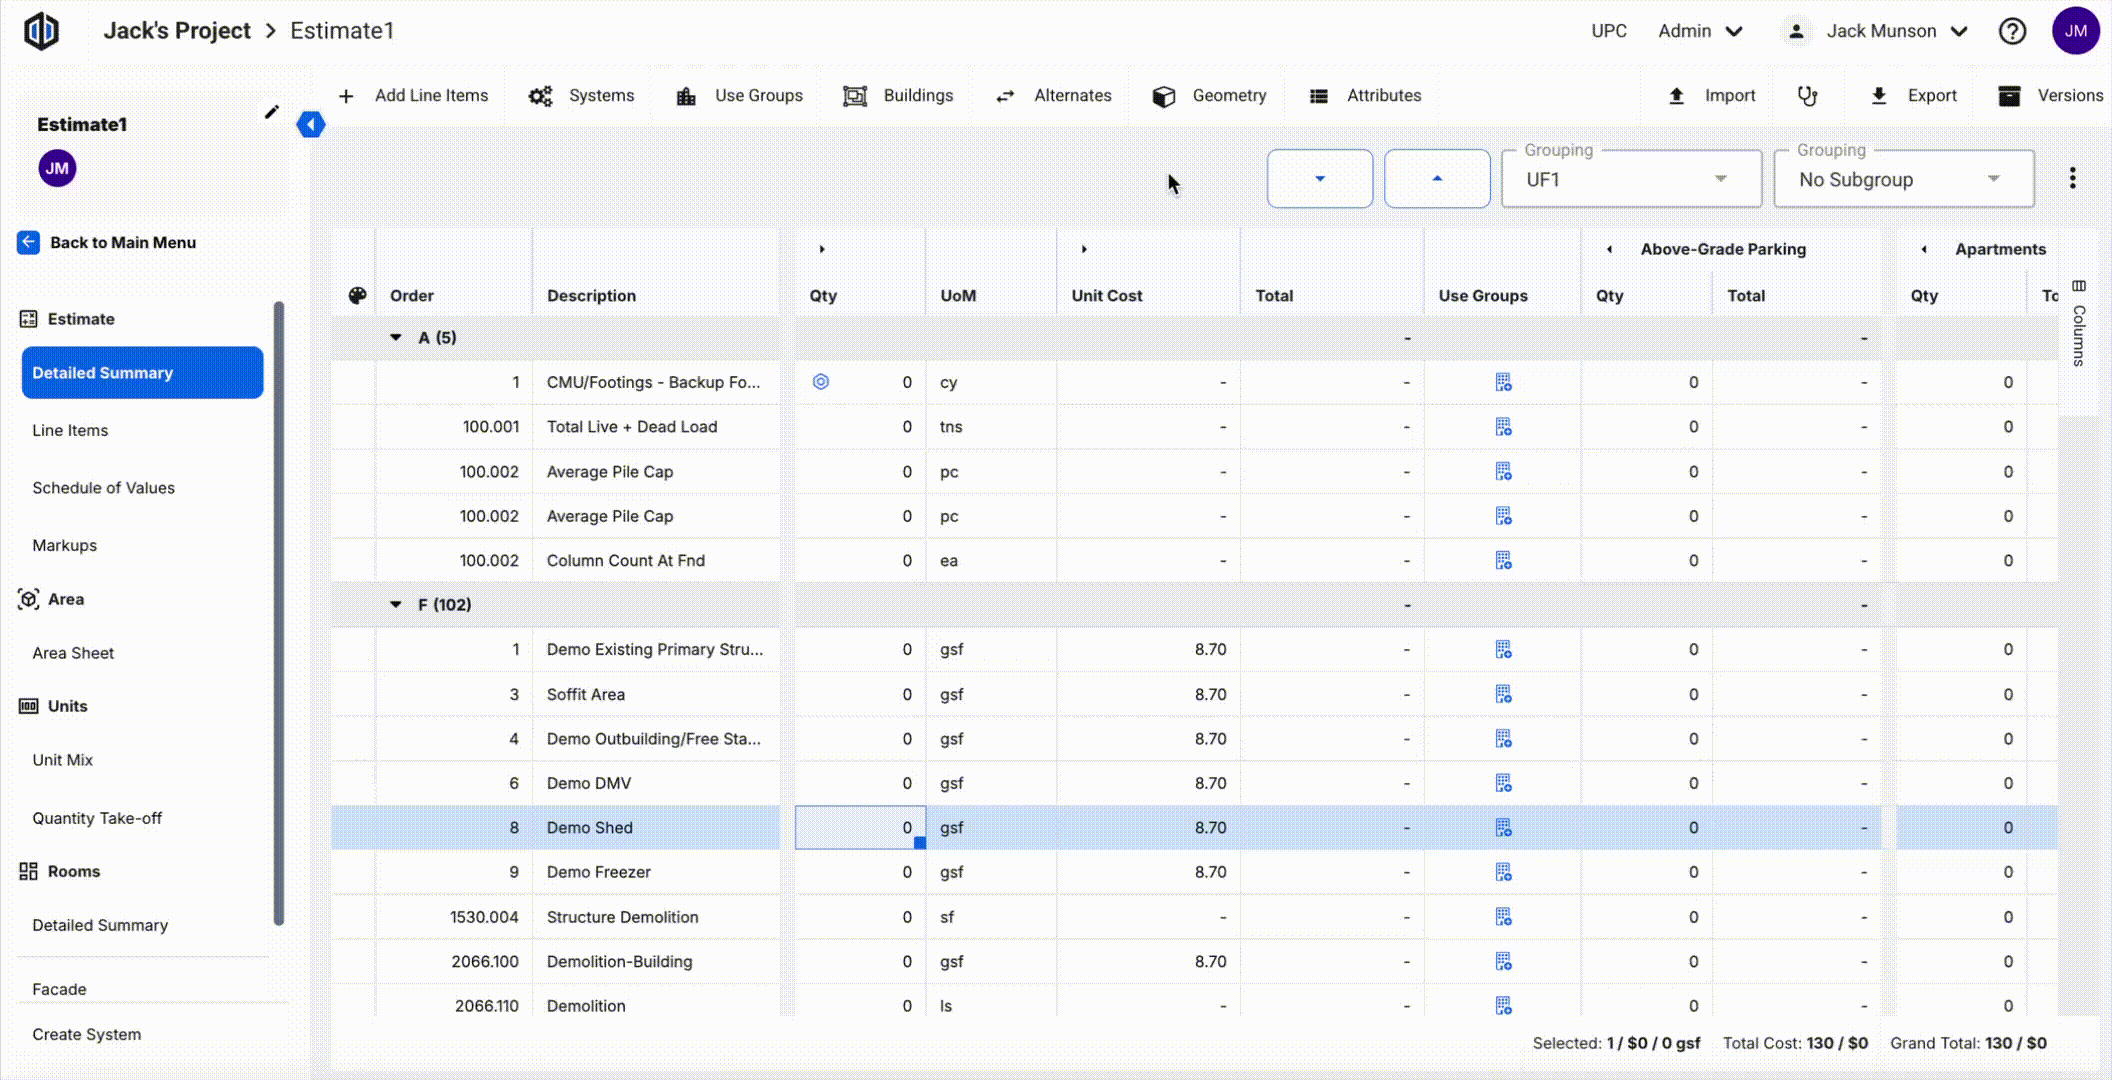Select the Demo Freezer Qty cell

coord(860,872)
